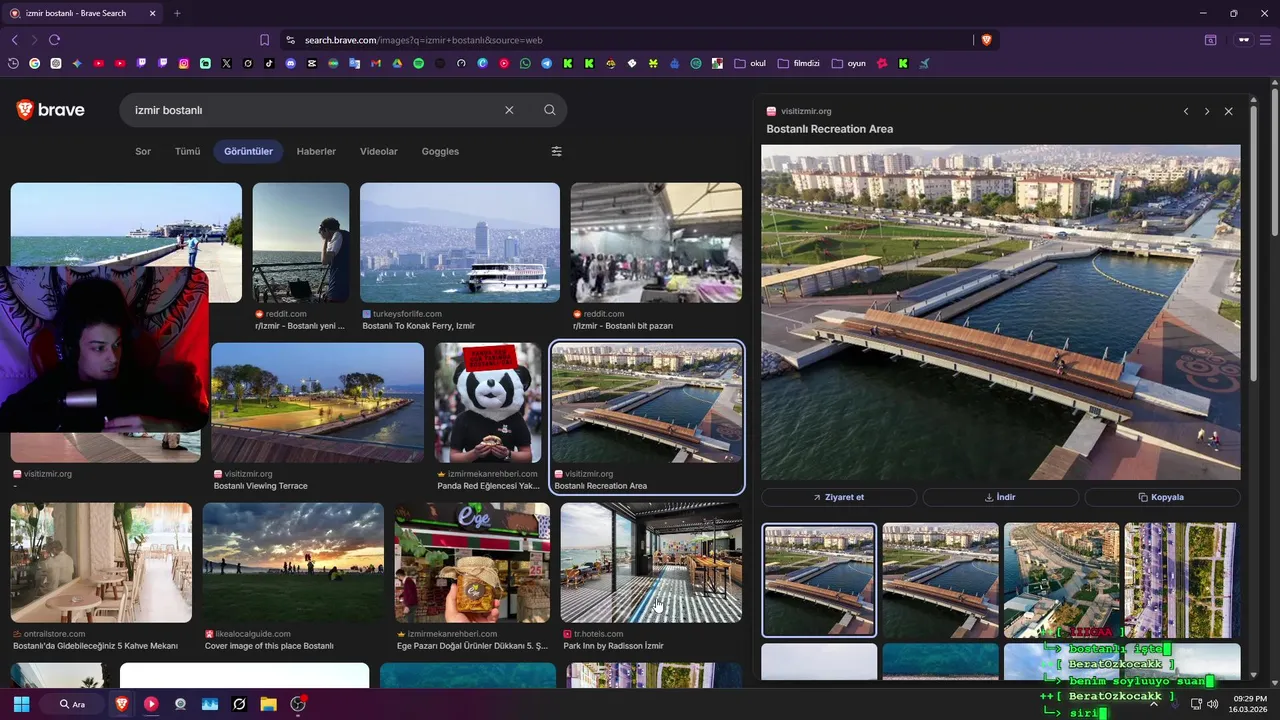
Task: Switch to the Videolar tab
Action: [379, 151]
